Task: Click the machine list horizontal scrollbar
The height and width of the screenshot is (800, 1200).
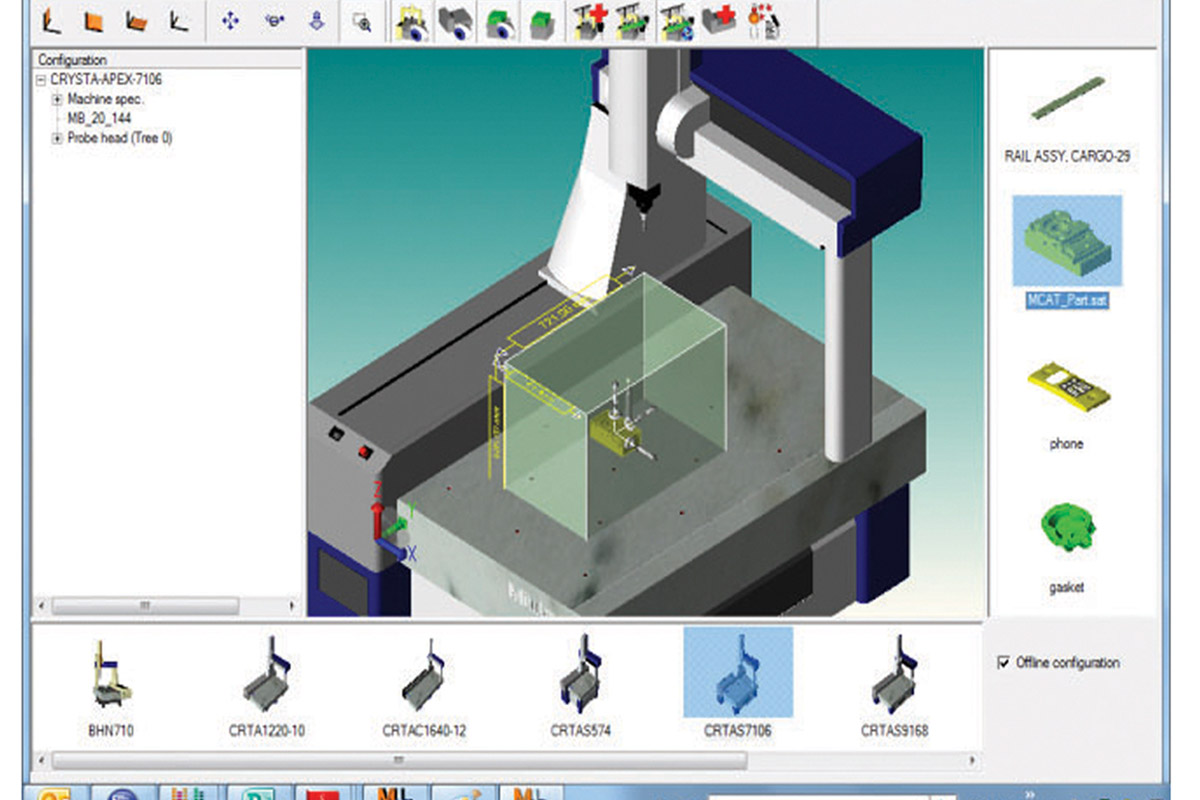Action: (x=400, y=760)
